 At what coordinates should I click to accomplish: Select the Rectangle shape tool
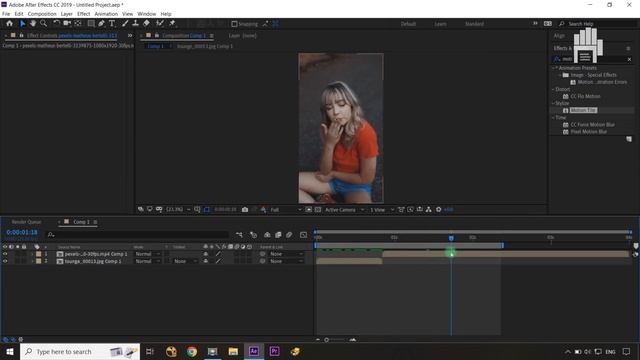91,24
